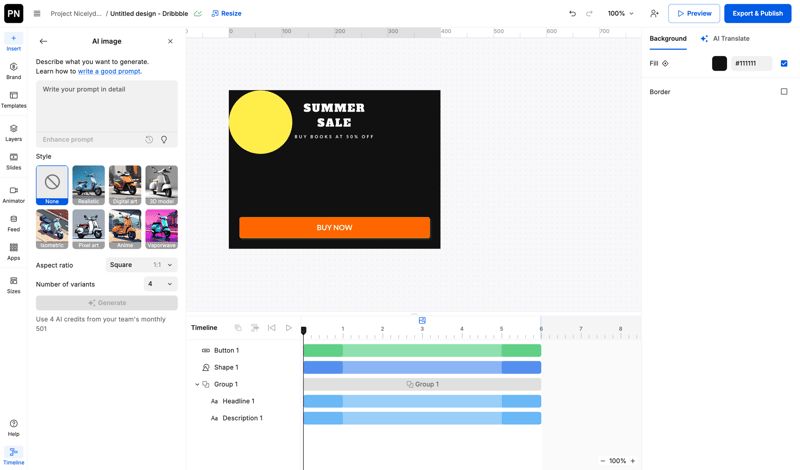The height and width of the screenshot is (470, 800).
Task: Open the Animator tool
Action: click(13, 194)
